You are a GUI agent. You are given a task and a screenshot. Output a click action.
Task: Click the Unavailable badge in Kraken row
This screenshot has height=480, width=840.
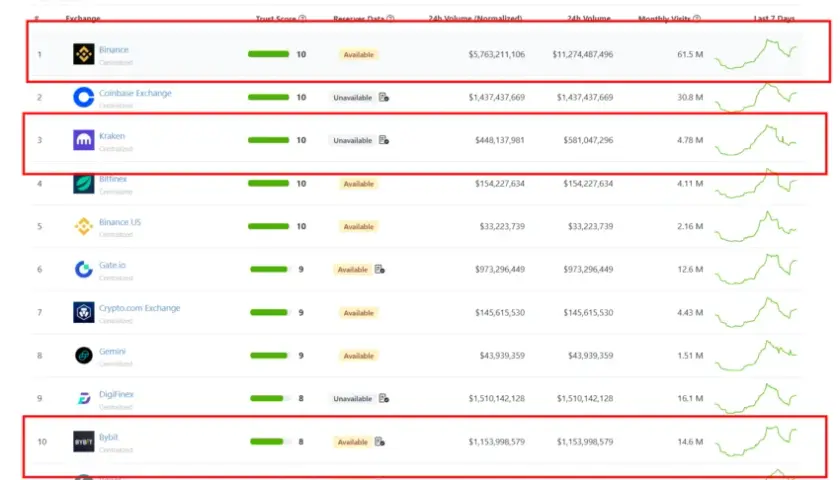point(352,140)
